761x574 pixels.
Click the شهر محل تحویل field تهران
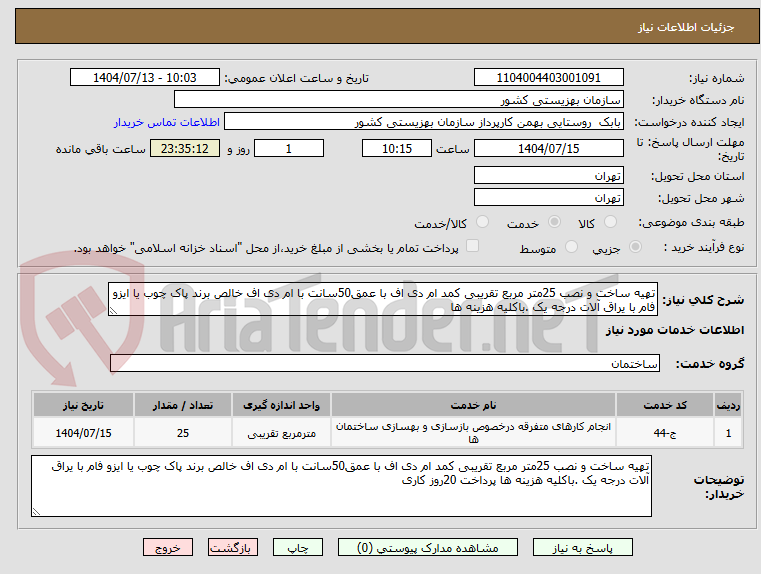click(548, 198)
